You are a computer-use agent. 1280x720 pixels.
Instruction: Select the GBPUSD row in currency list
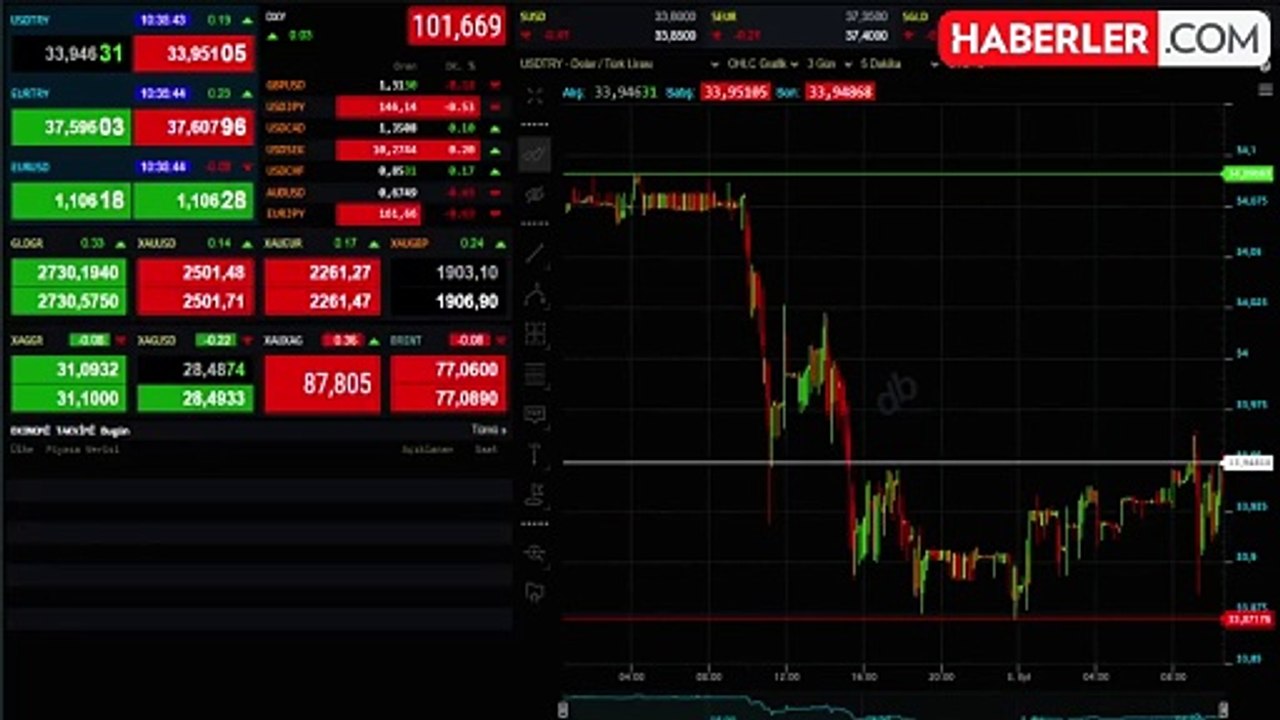(x=383, y=85)
